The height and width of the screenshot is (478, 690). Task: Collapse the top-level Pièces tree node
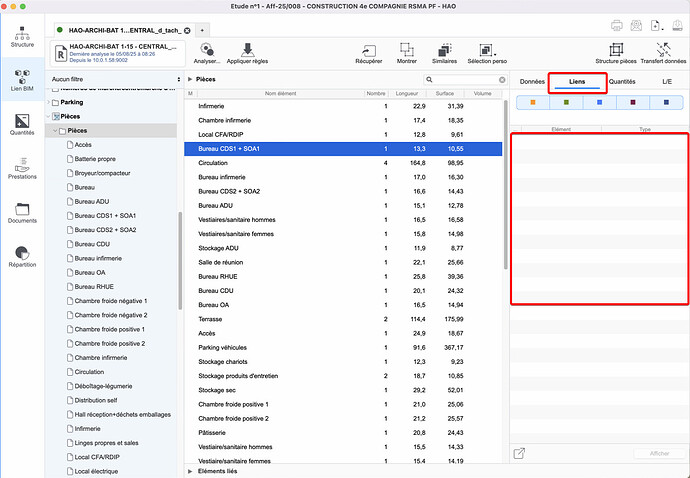tap(48, 117)
